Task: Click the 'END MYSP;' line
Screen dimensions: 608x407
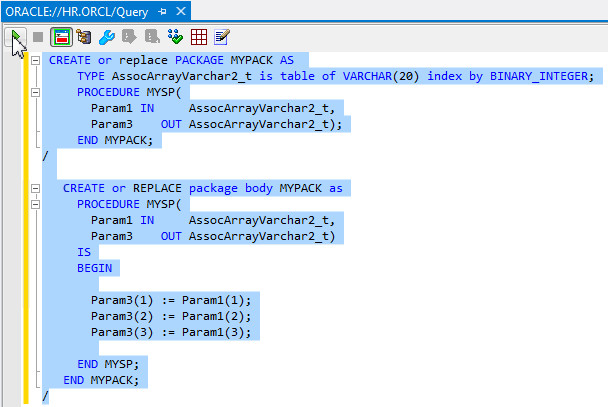Action: [x=108, y=364]
